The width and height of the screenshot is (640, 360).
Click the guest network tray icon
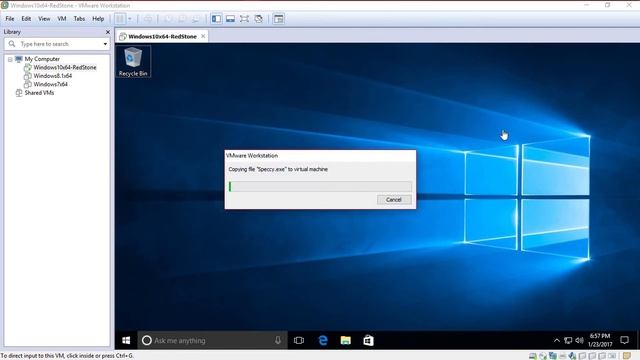(568, 340)
